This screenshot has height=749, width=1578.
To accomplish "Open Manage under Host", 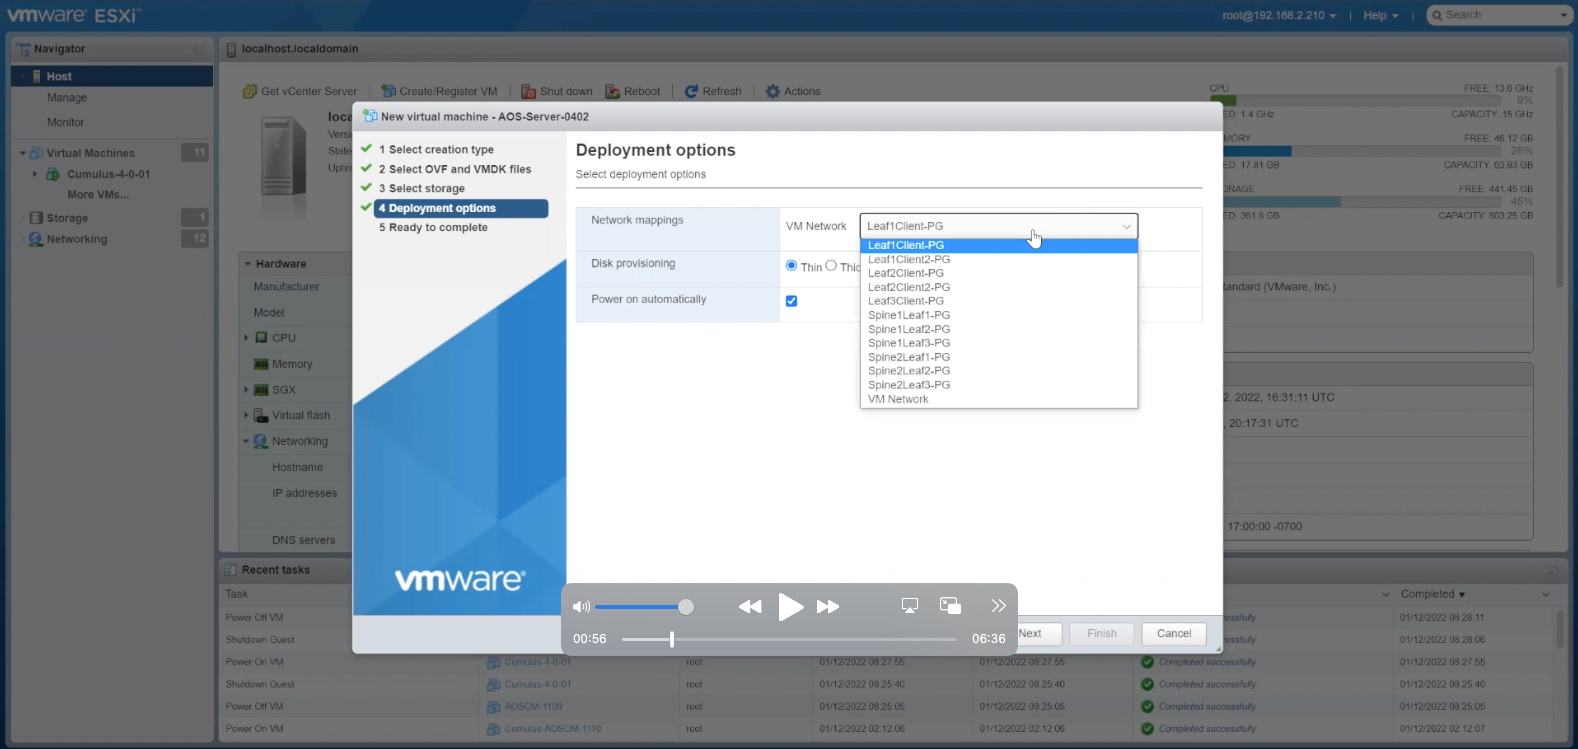I will [67, 98].
